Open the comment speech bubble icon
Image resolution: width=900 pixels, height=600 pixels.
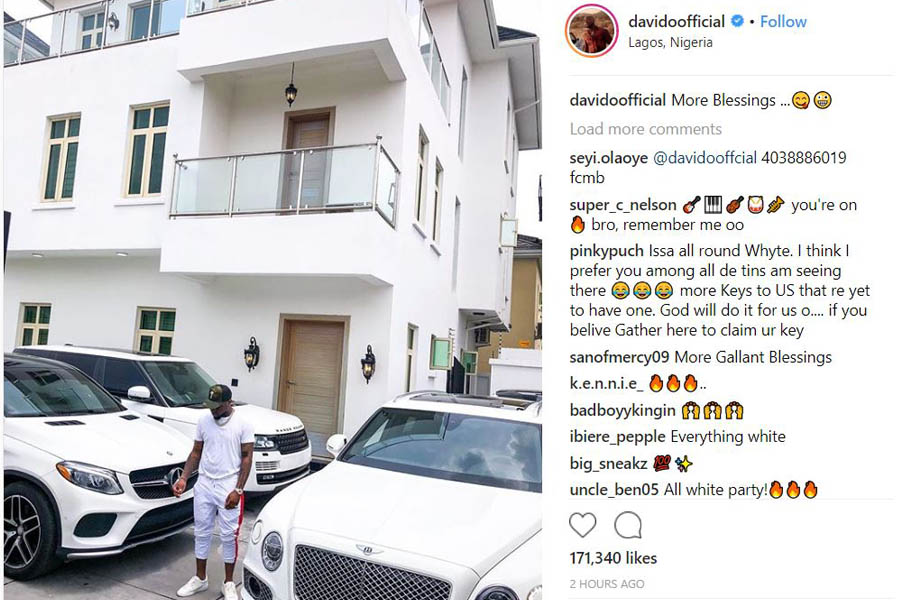tap(628, 525)
